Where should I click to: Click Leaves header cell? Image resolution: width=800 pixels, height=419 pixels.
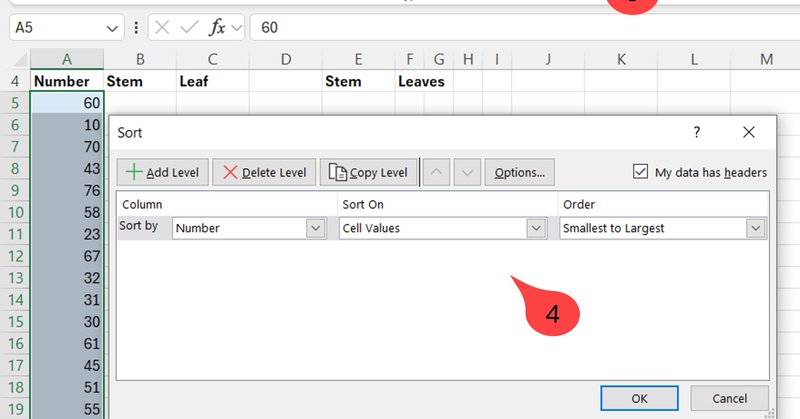tap(421, 81)
